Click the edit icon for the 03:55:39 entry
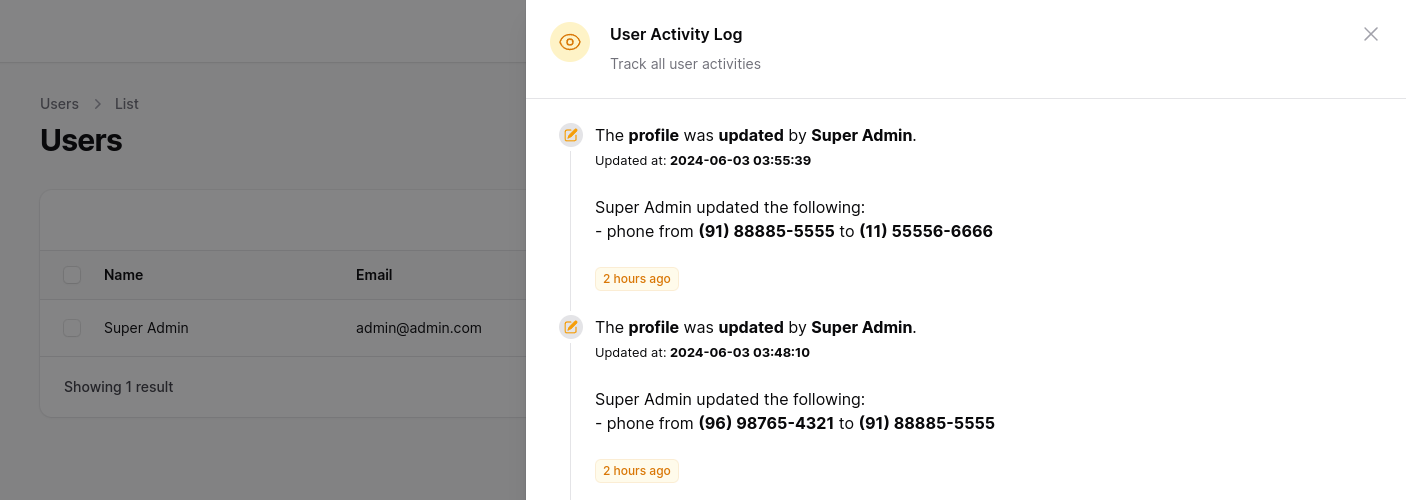Screen dimensions: 1406x500 coord(571,135)
